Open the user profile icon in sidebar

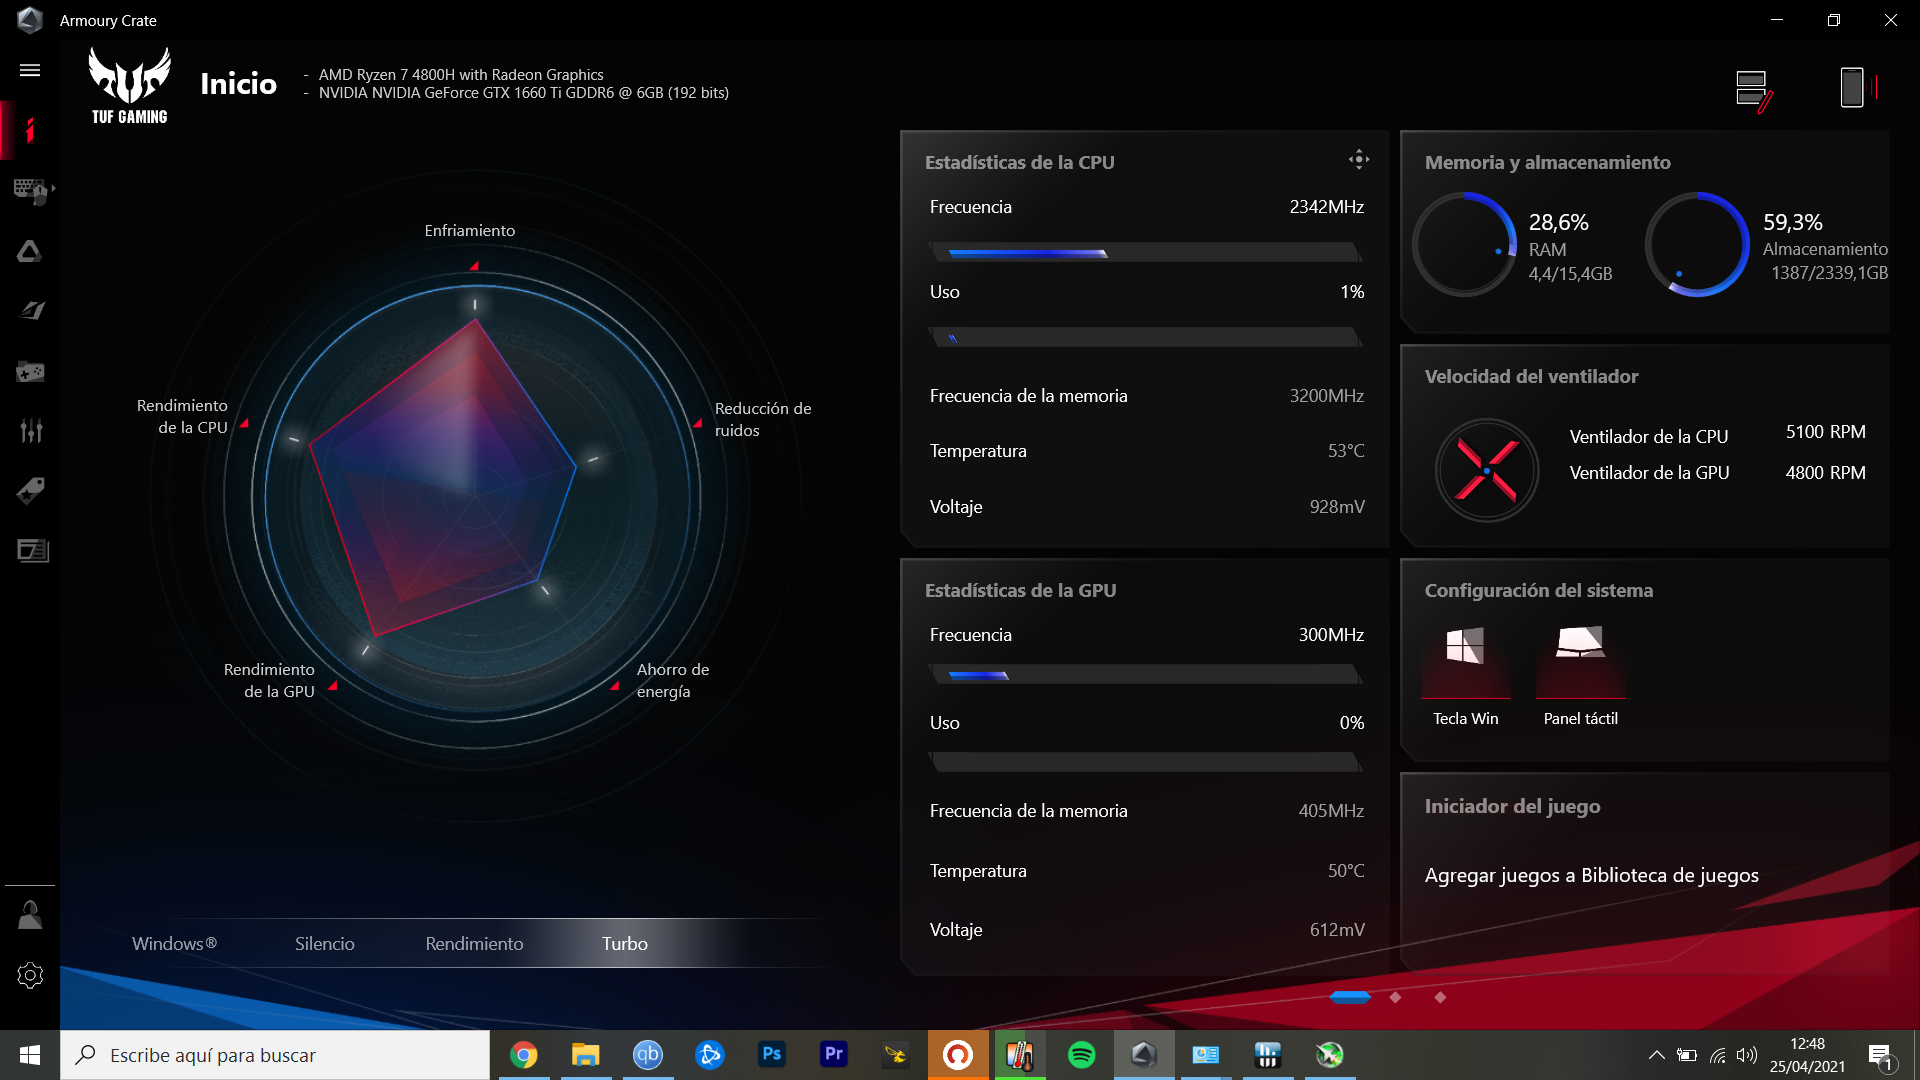(30, 915)
